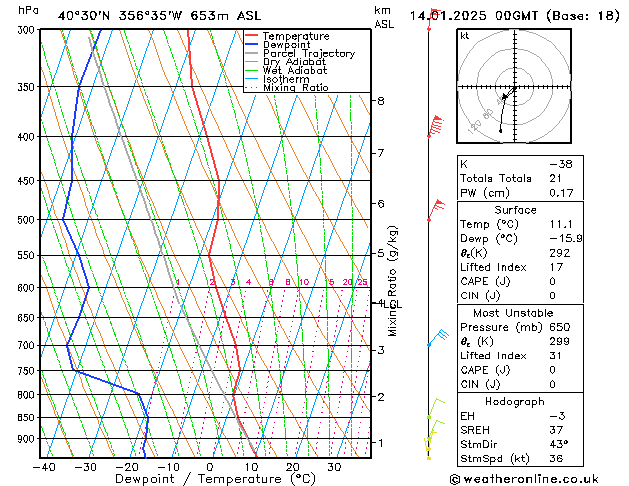Click the StmSpd (kt) value 36

click(x=556, y=458)
